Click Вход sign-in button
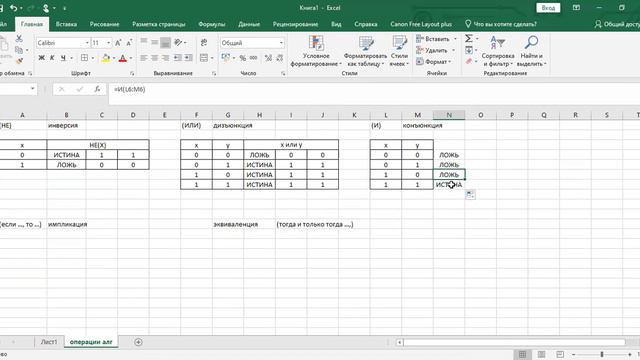 [548, 8]
